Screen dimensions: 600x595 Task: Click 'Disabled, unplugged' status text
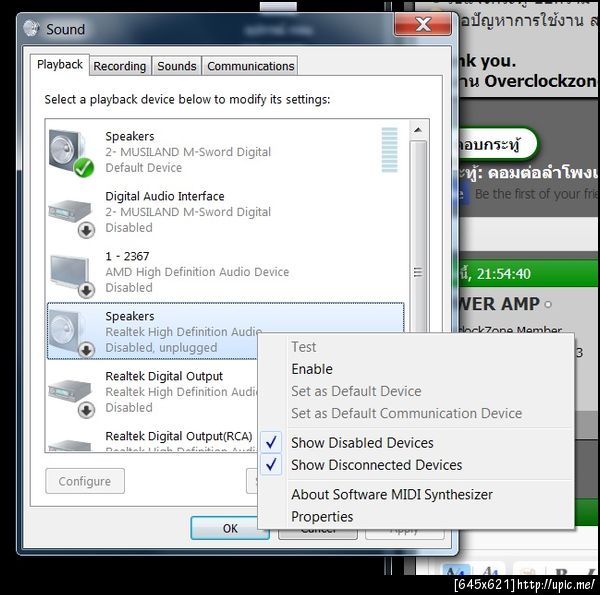pos(161,348)
